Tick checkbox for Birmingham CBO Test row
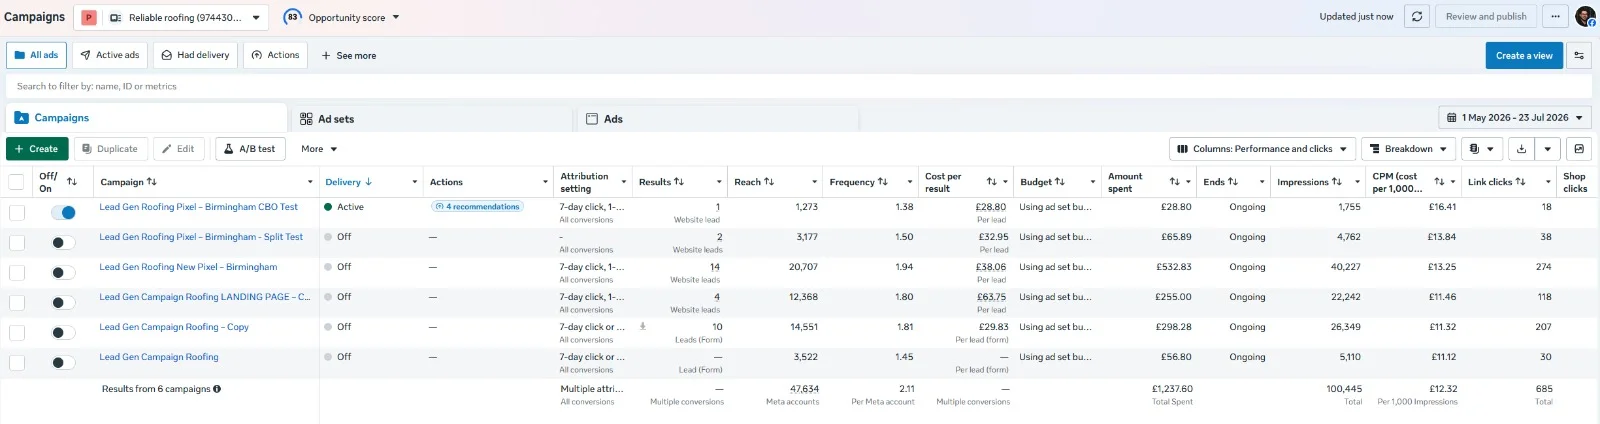The width and height of the screenshot is (1600, 424). (17, 212)
